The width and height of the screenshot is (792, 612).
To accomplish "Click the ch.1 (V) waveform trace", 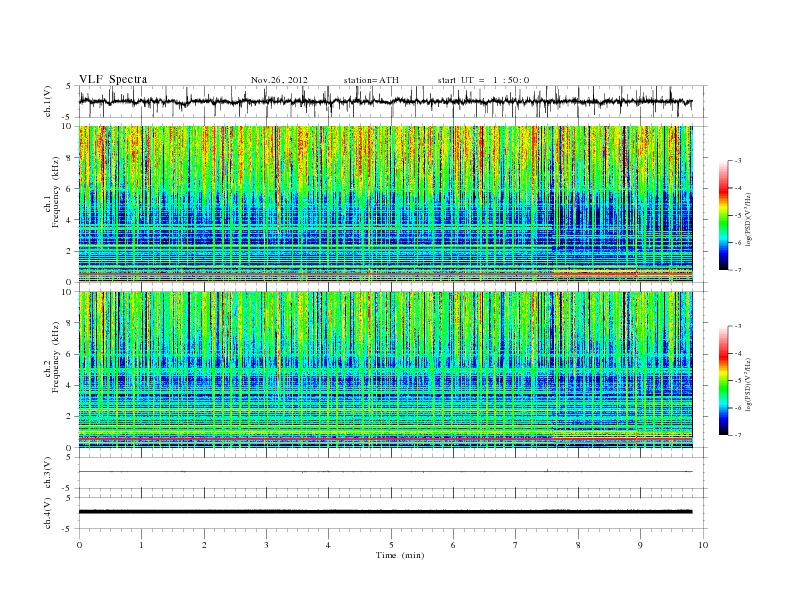I will pyautogui.click(x=385, y=101).
